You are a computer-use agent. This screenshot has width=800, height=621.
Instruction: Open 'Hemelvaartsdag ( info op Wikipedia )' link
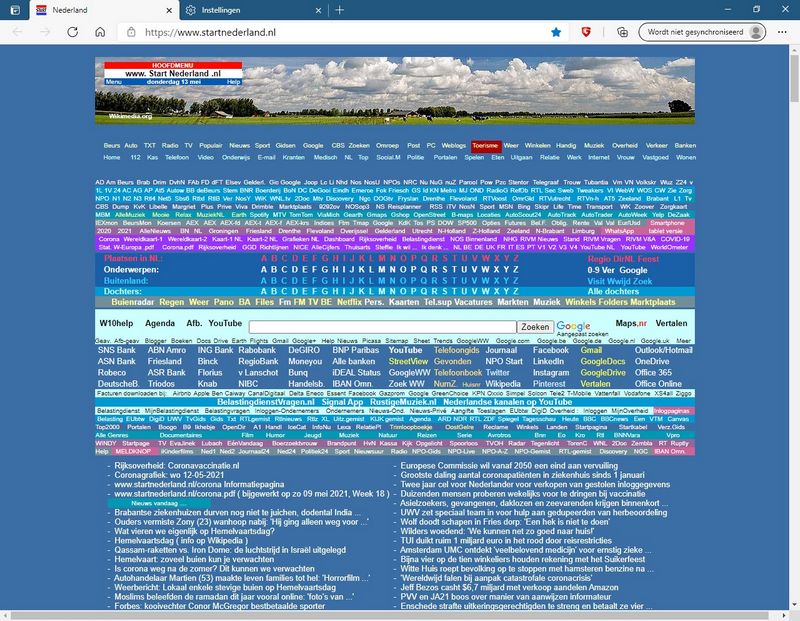(x=181, y=540)
